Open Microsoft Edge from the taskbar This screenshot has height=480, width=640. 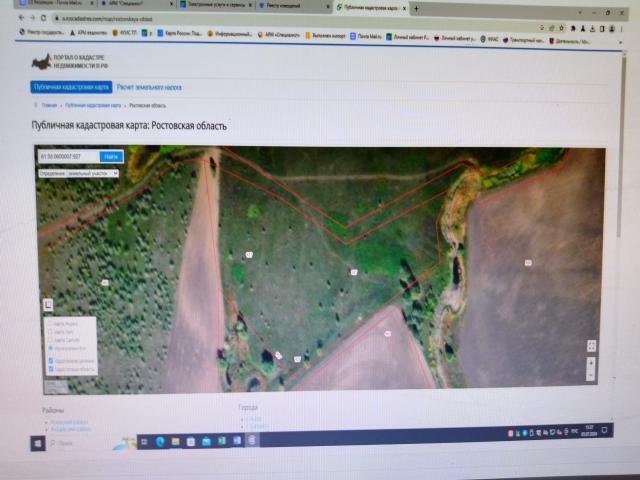[x=160, y=441]
